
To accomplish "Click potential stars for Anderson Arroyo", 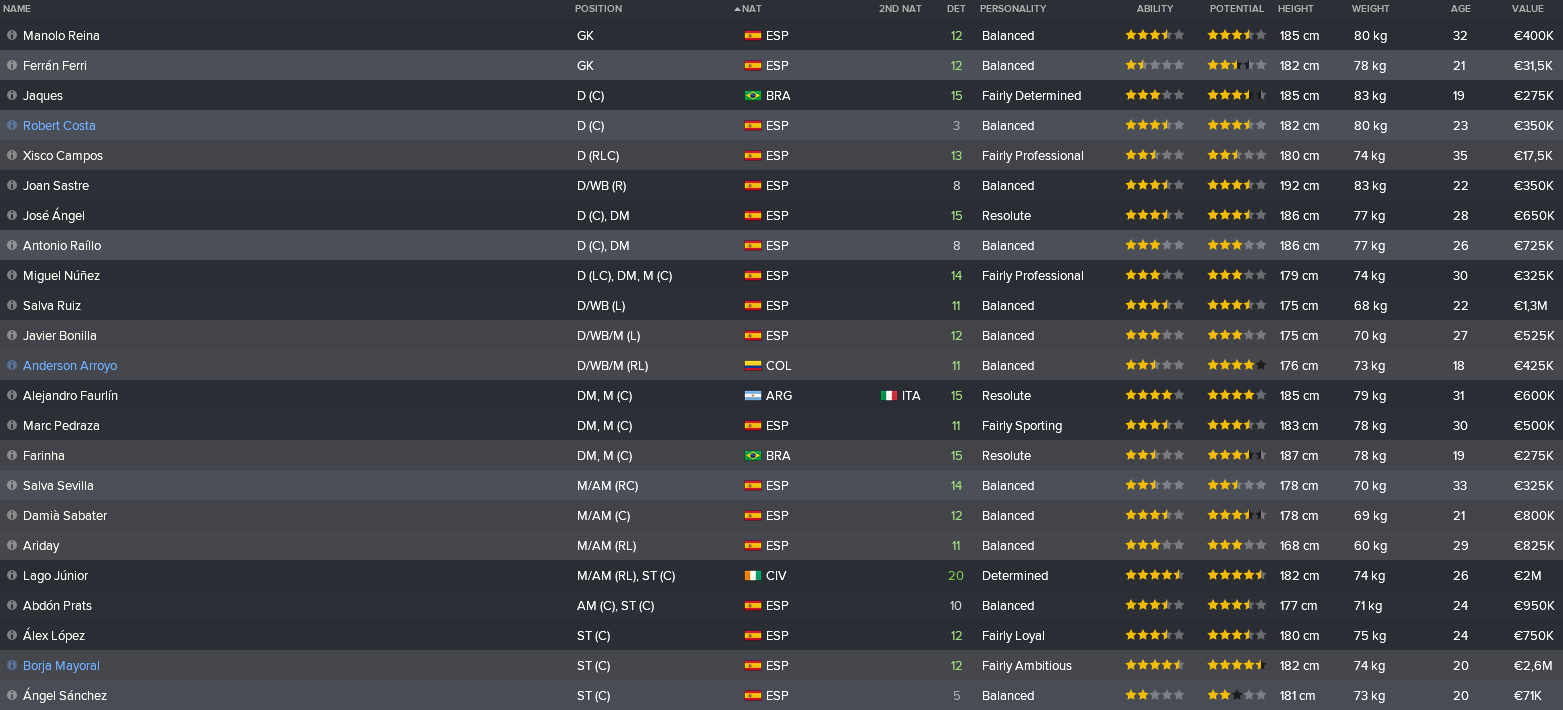I will tap(1237, 365).
